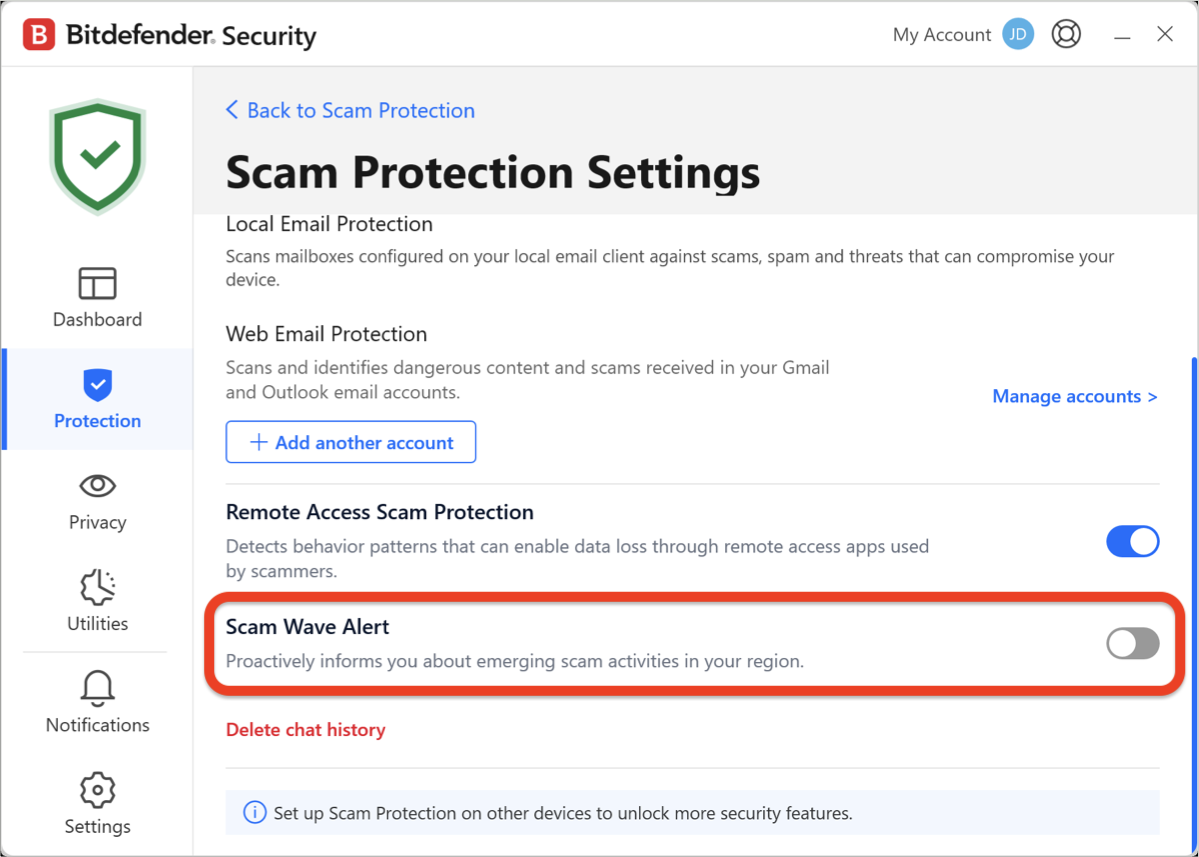1199x857 pixels.
Task: Select the Protection shield icon
Action: coord(97,384)
